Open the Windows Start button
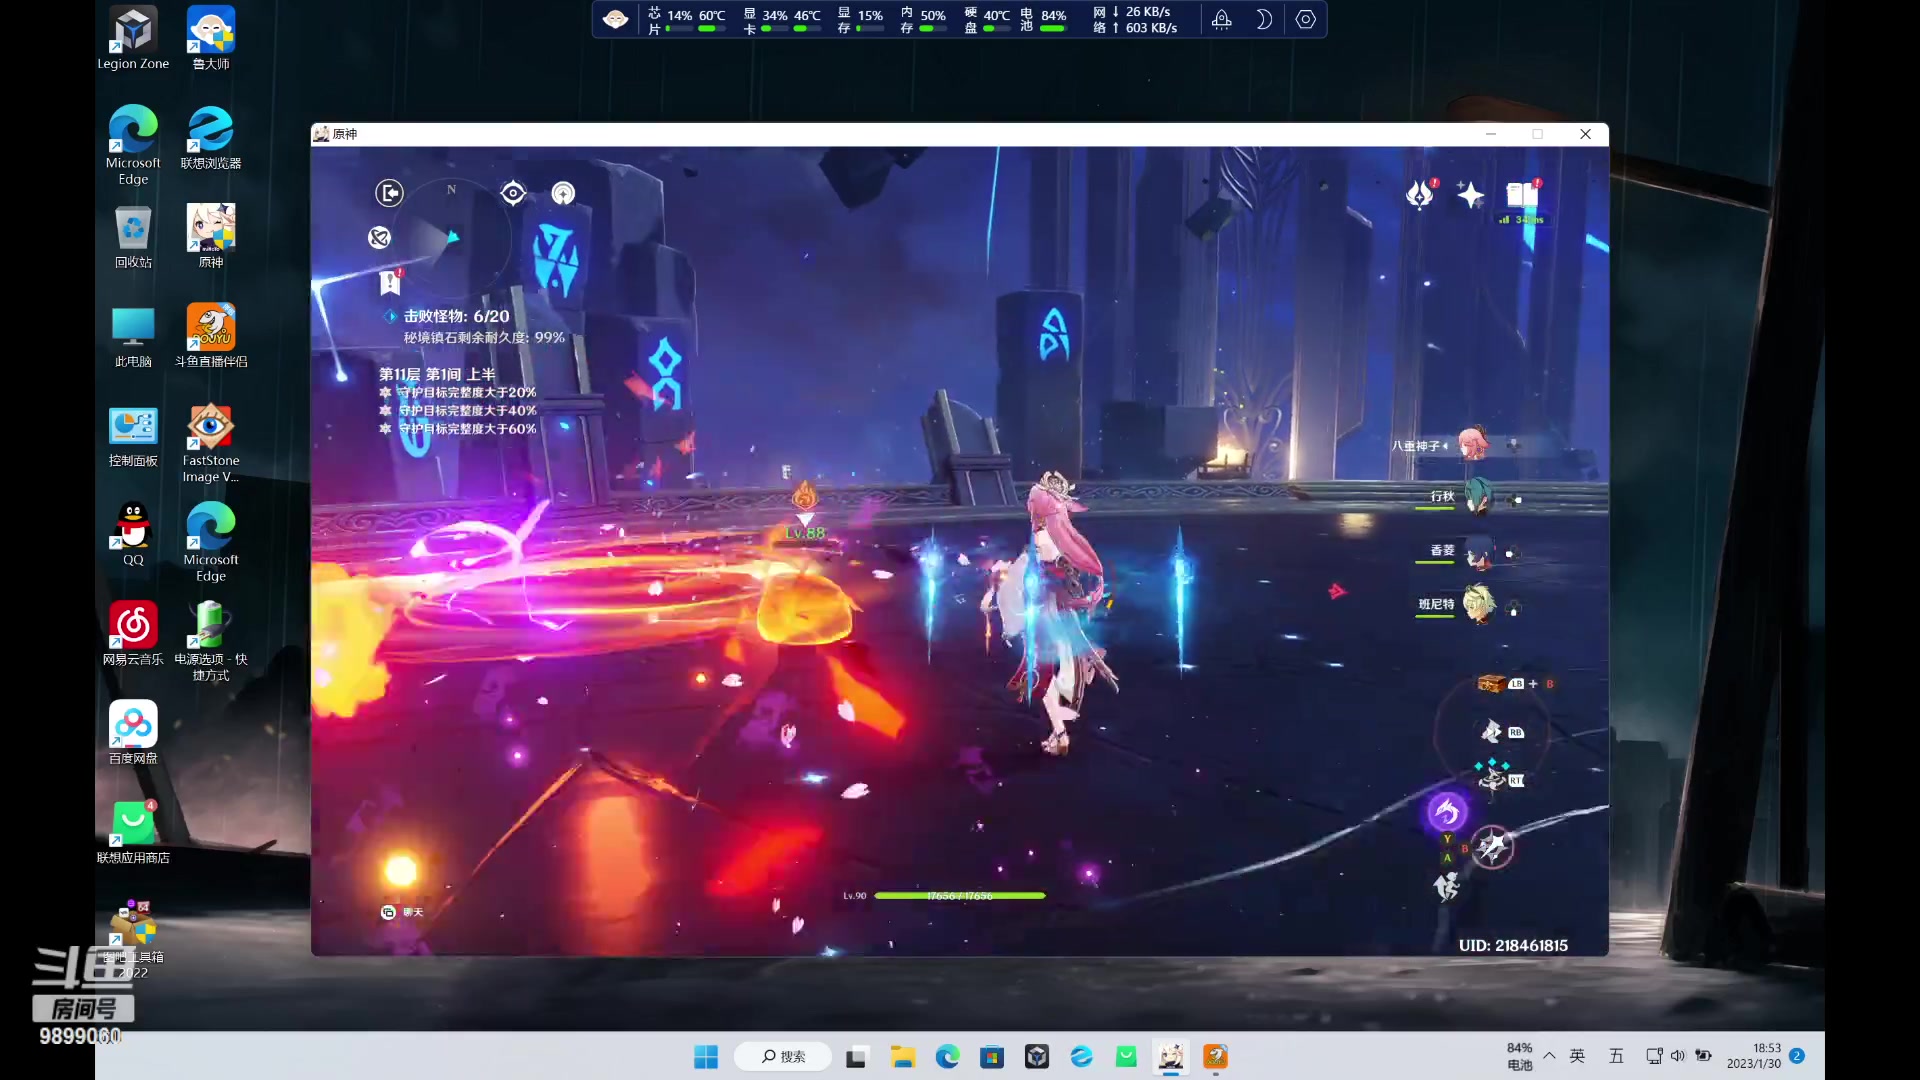1920x1080 pixels. point(706,1057)
